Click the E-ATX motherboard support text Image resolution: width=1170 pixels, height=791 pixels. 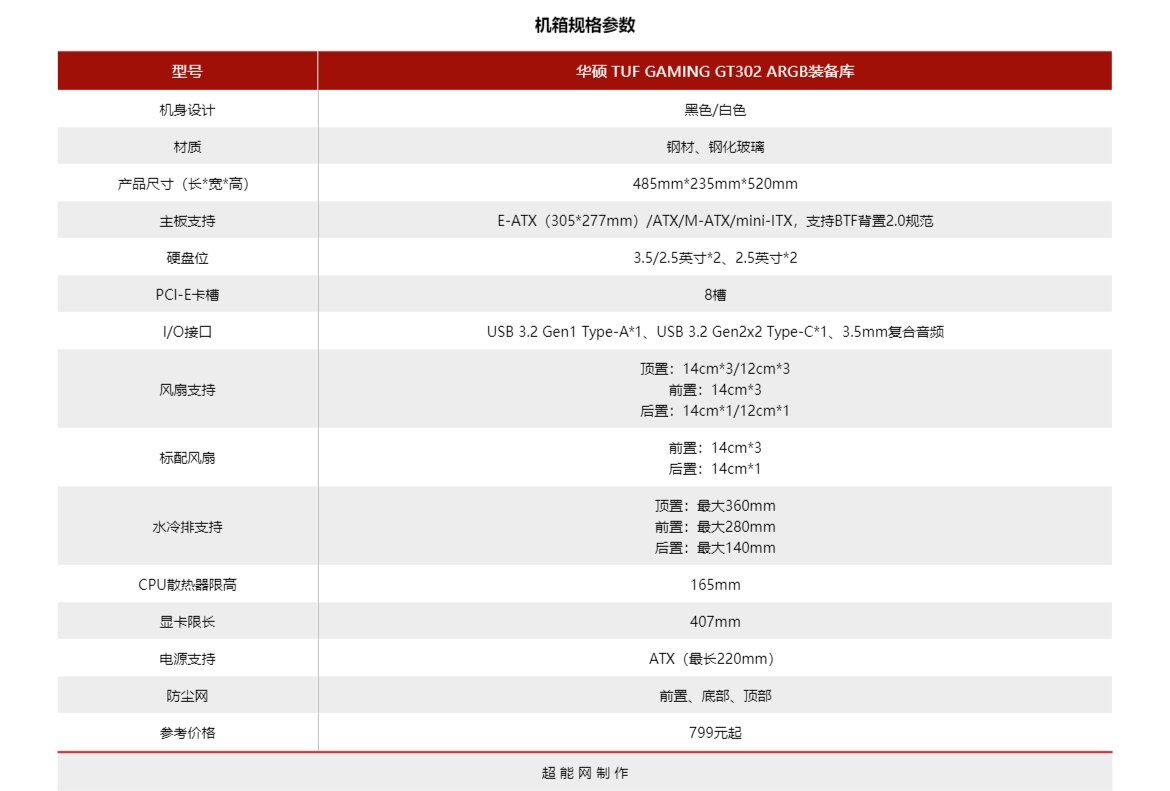point(714,221)
